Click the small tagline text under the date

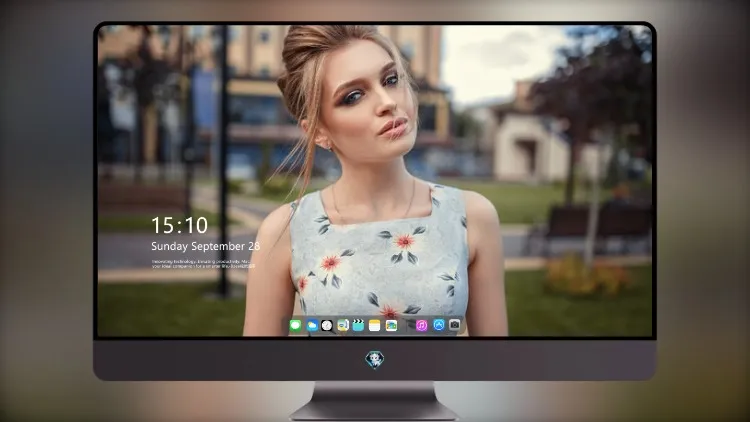coord(201,264)
